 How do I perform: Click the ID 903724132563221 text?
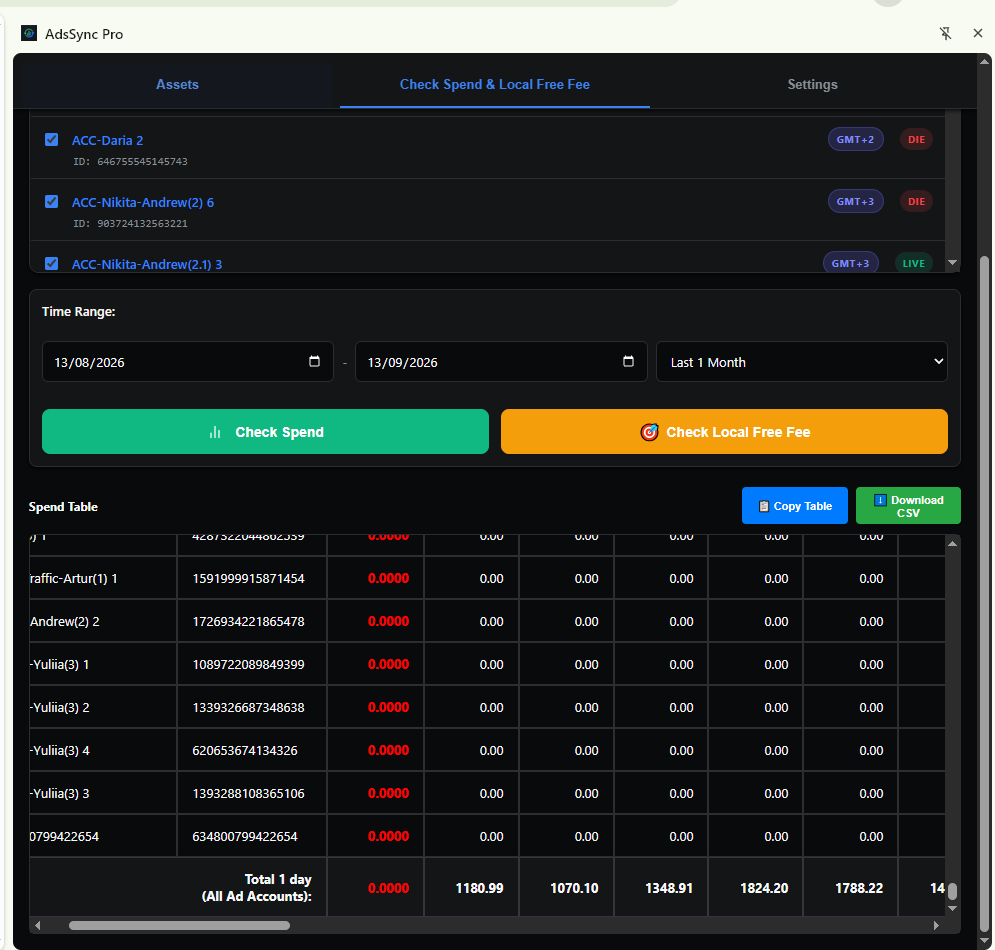tap(130, 223)
